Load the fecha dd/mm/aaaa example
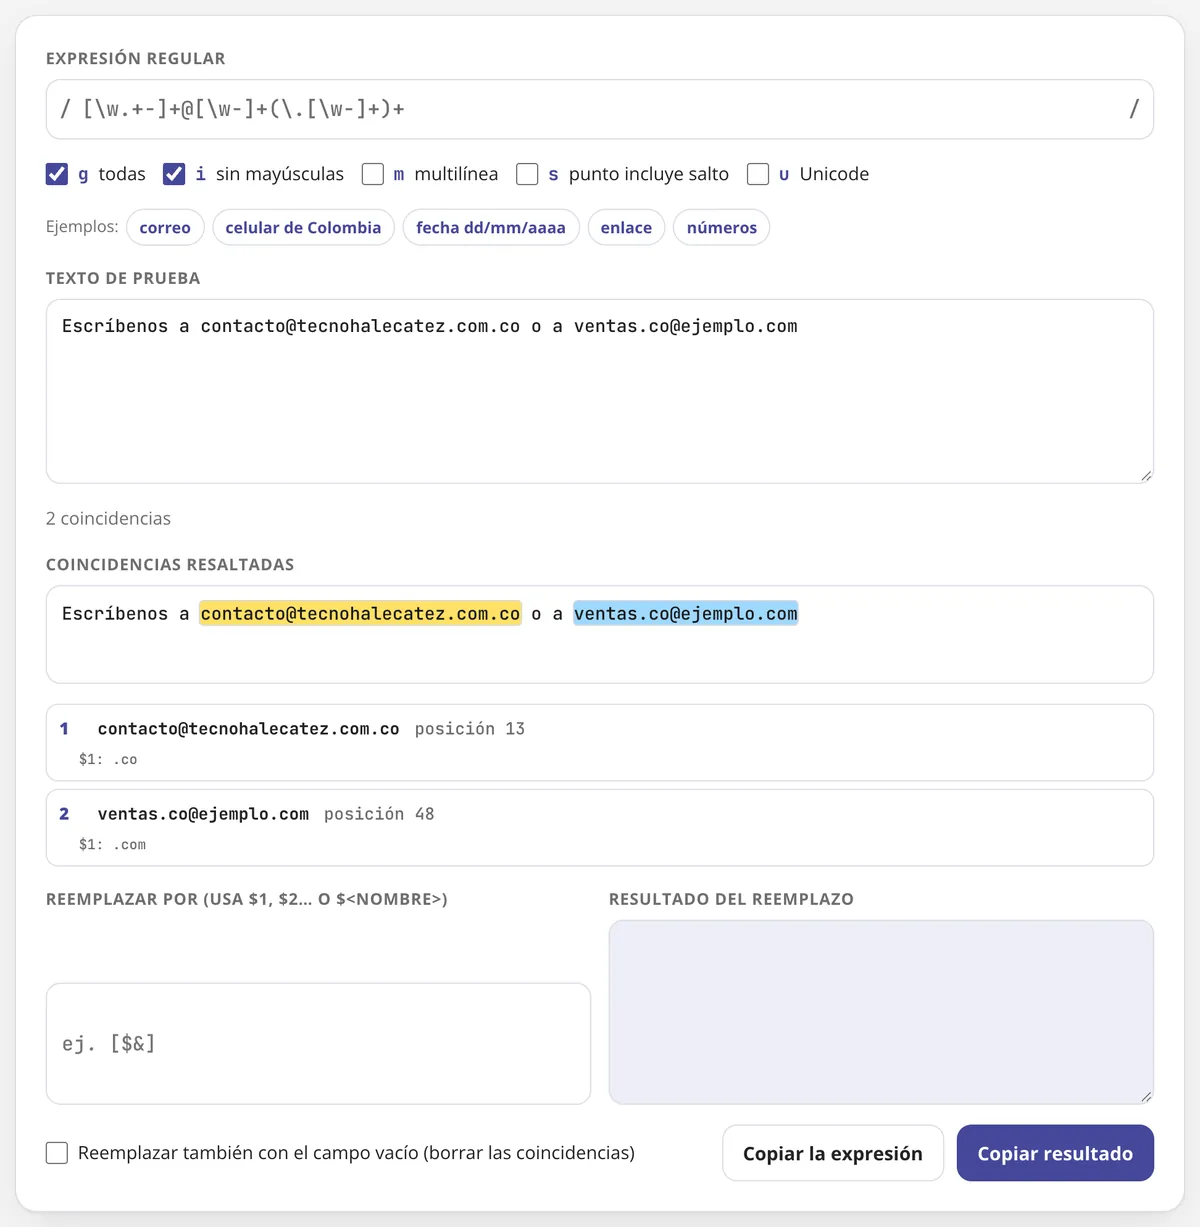 tap(491, 227)
